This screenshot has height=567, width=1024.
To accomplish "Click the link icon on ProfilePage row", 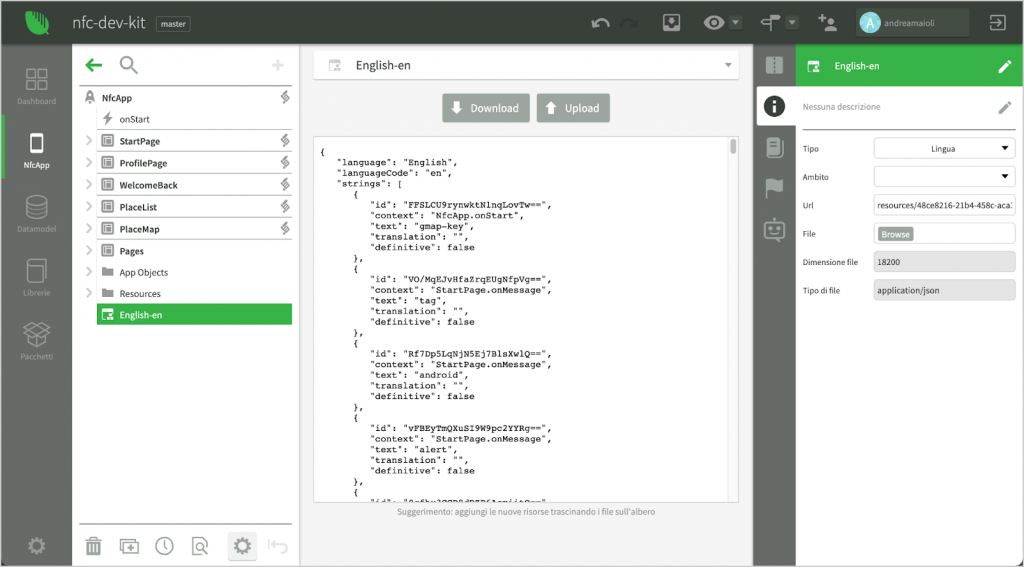I will [285, 163].
